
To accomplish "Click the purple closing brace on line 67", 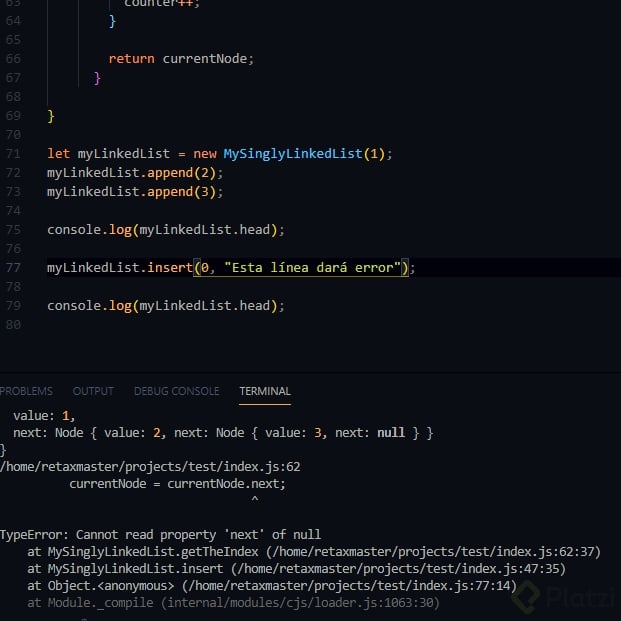I will pos(97,78).
